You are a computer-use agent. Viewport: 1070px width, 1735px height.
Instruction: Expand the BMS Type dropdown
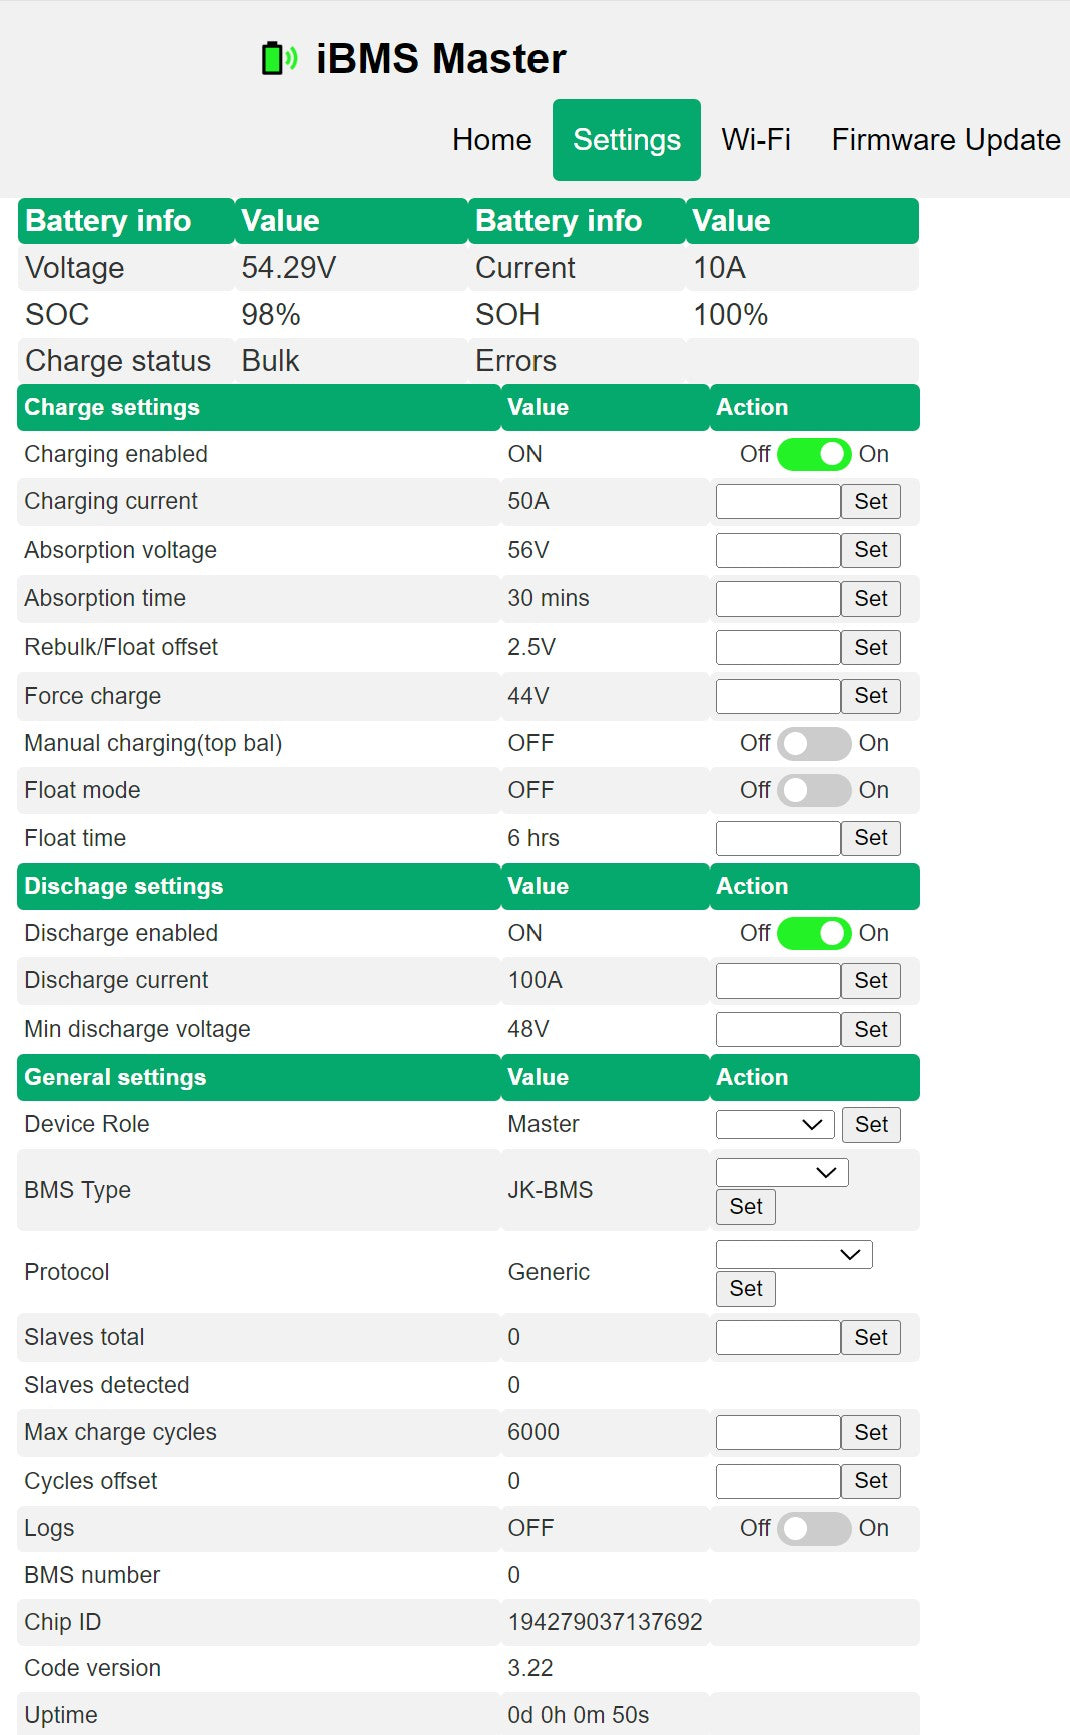[x=782, y=1172]
